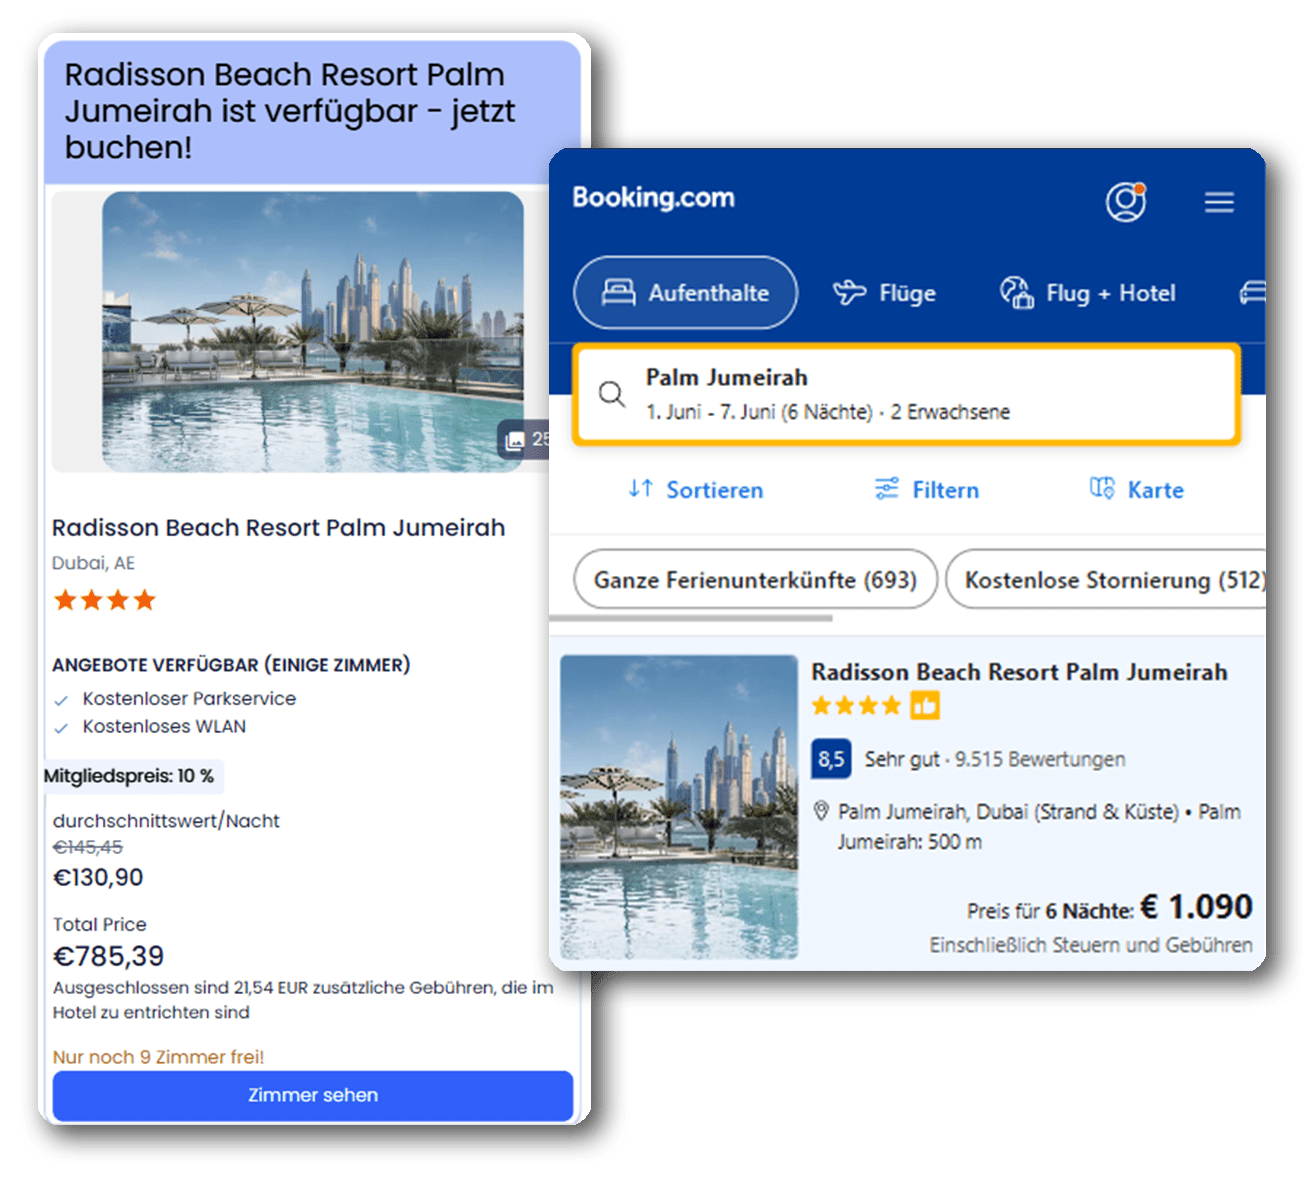
Task: Switch to the Flüge tab
Action: click(x=885, y=293)
